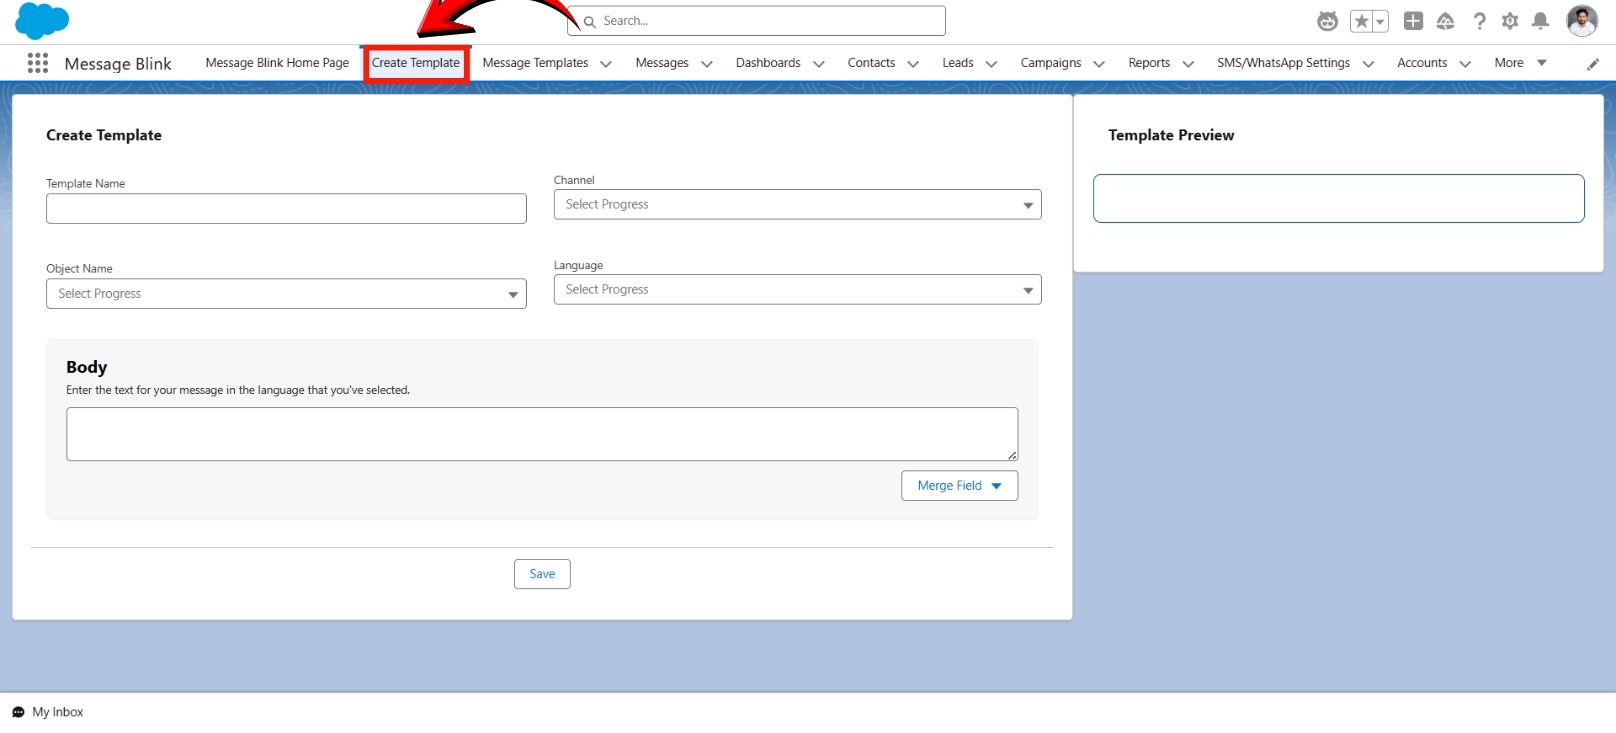Expand the Contacts tab chevron
This screenshot has height=733, width=1616.
[913, 64]
